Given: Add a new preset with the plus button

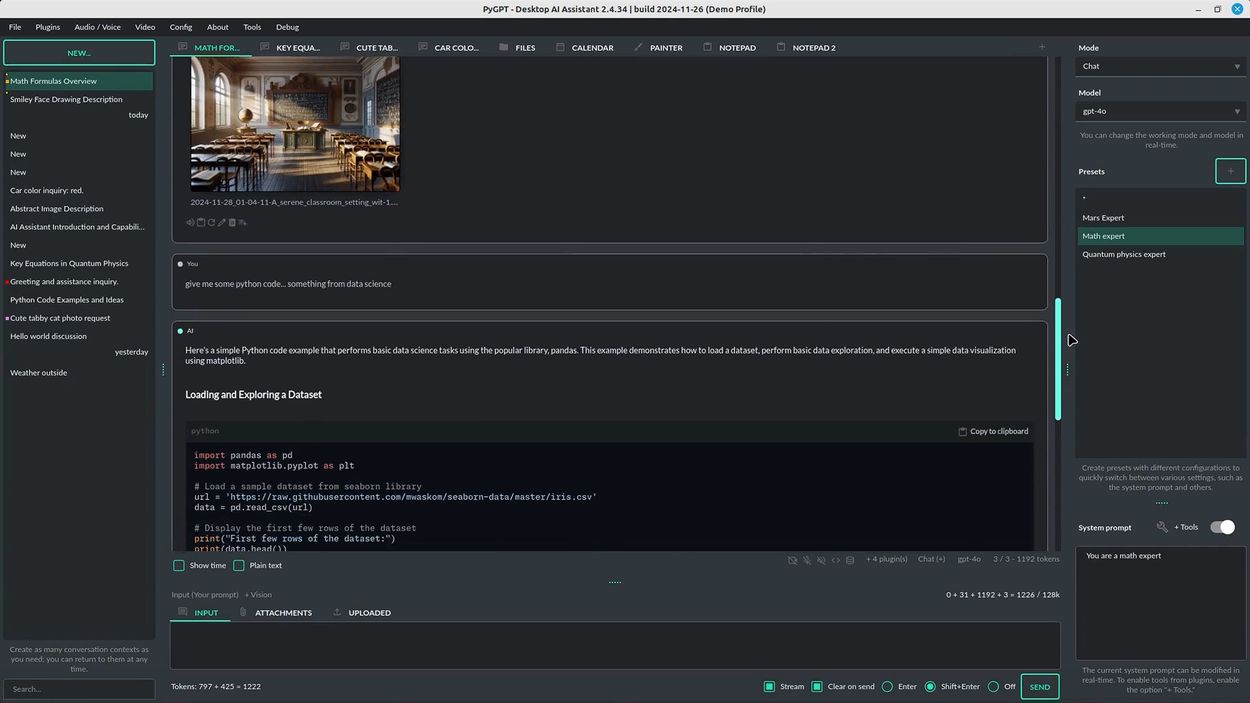Looking at the screenshot, I should pos(1231,171).
